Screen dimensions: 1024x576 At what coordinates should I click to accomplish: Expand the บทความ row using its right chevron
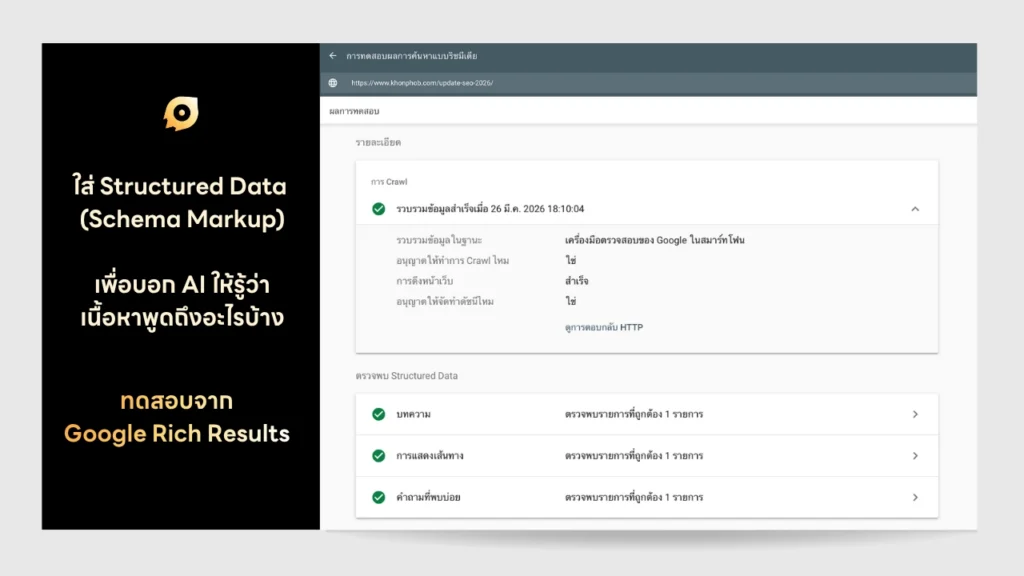tap(915, 414)
